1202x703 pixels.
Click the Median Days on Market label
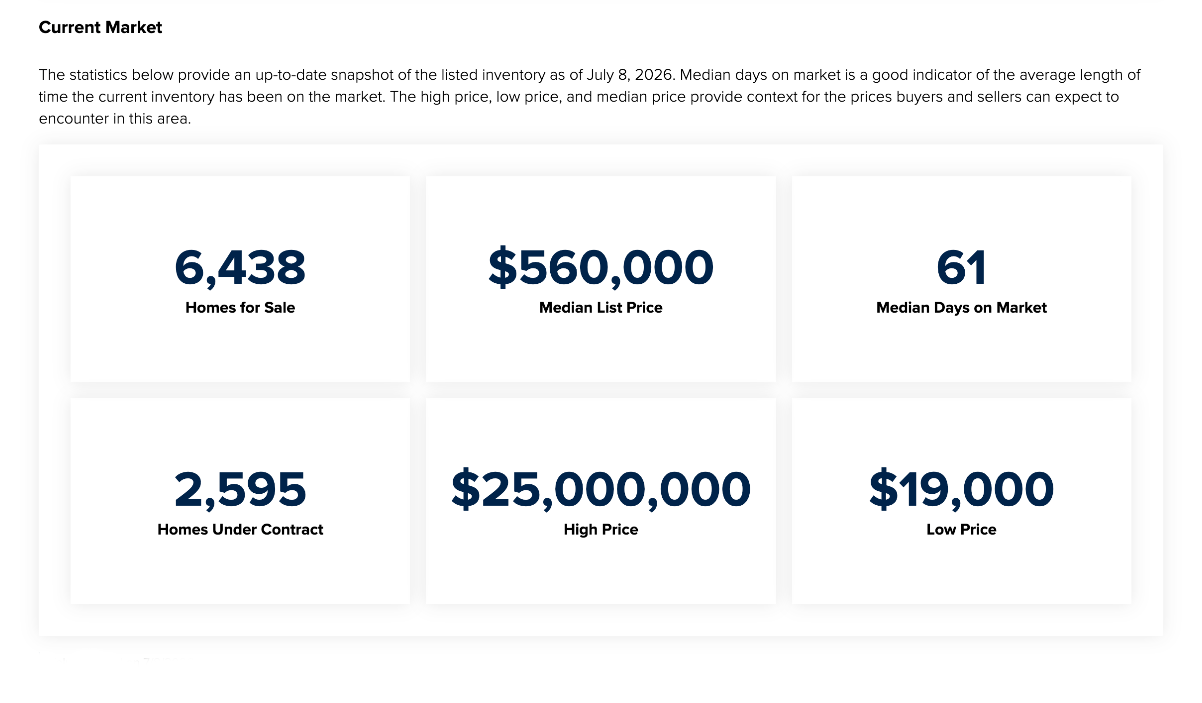click(962, 308)
